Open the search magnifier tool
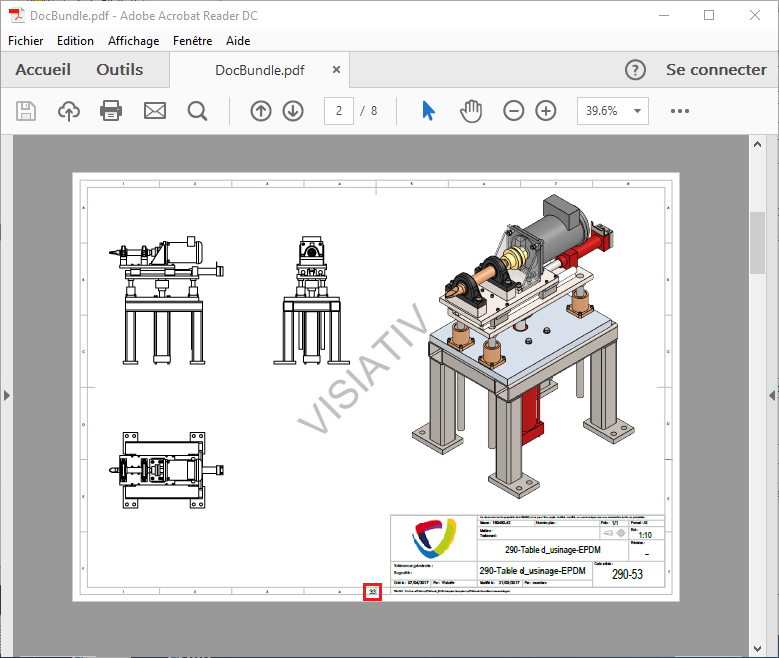Viewport: 779px width, 658px height. 197,111
